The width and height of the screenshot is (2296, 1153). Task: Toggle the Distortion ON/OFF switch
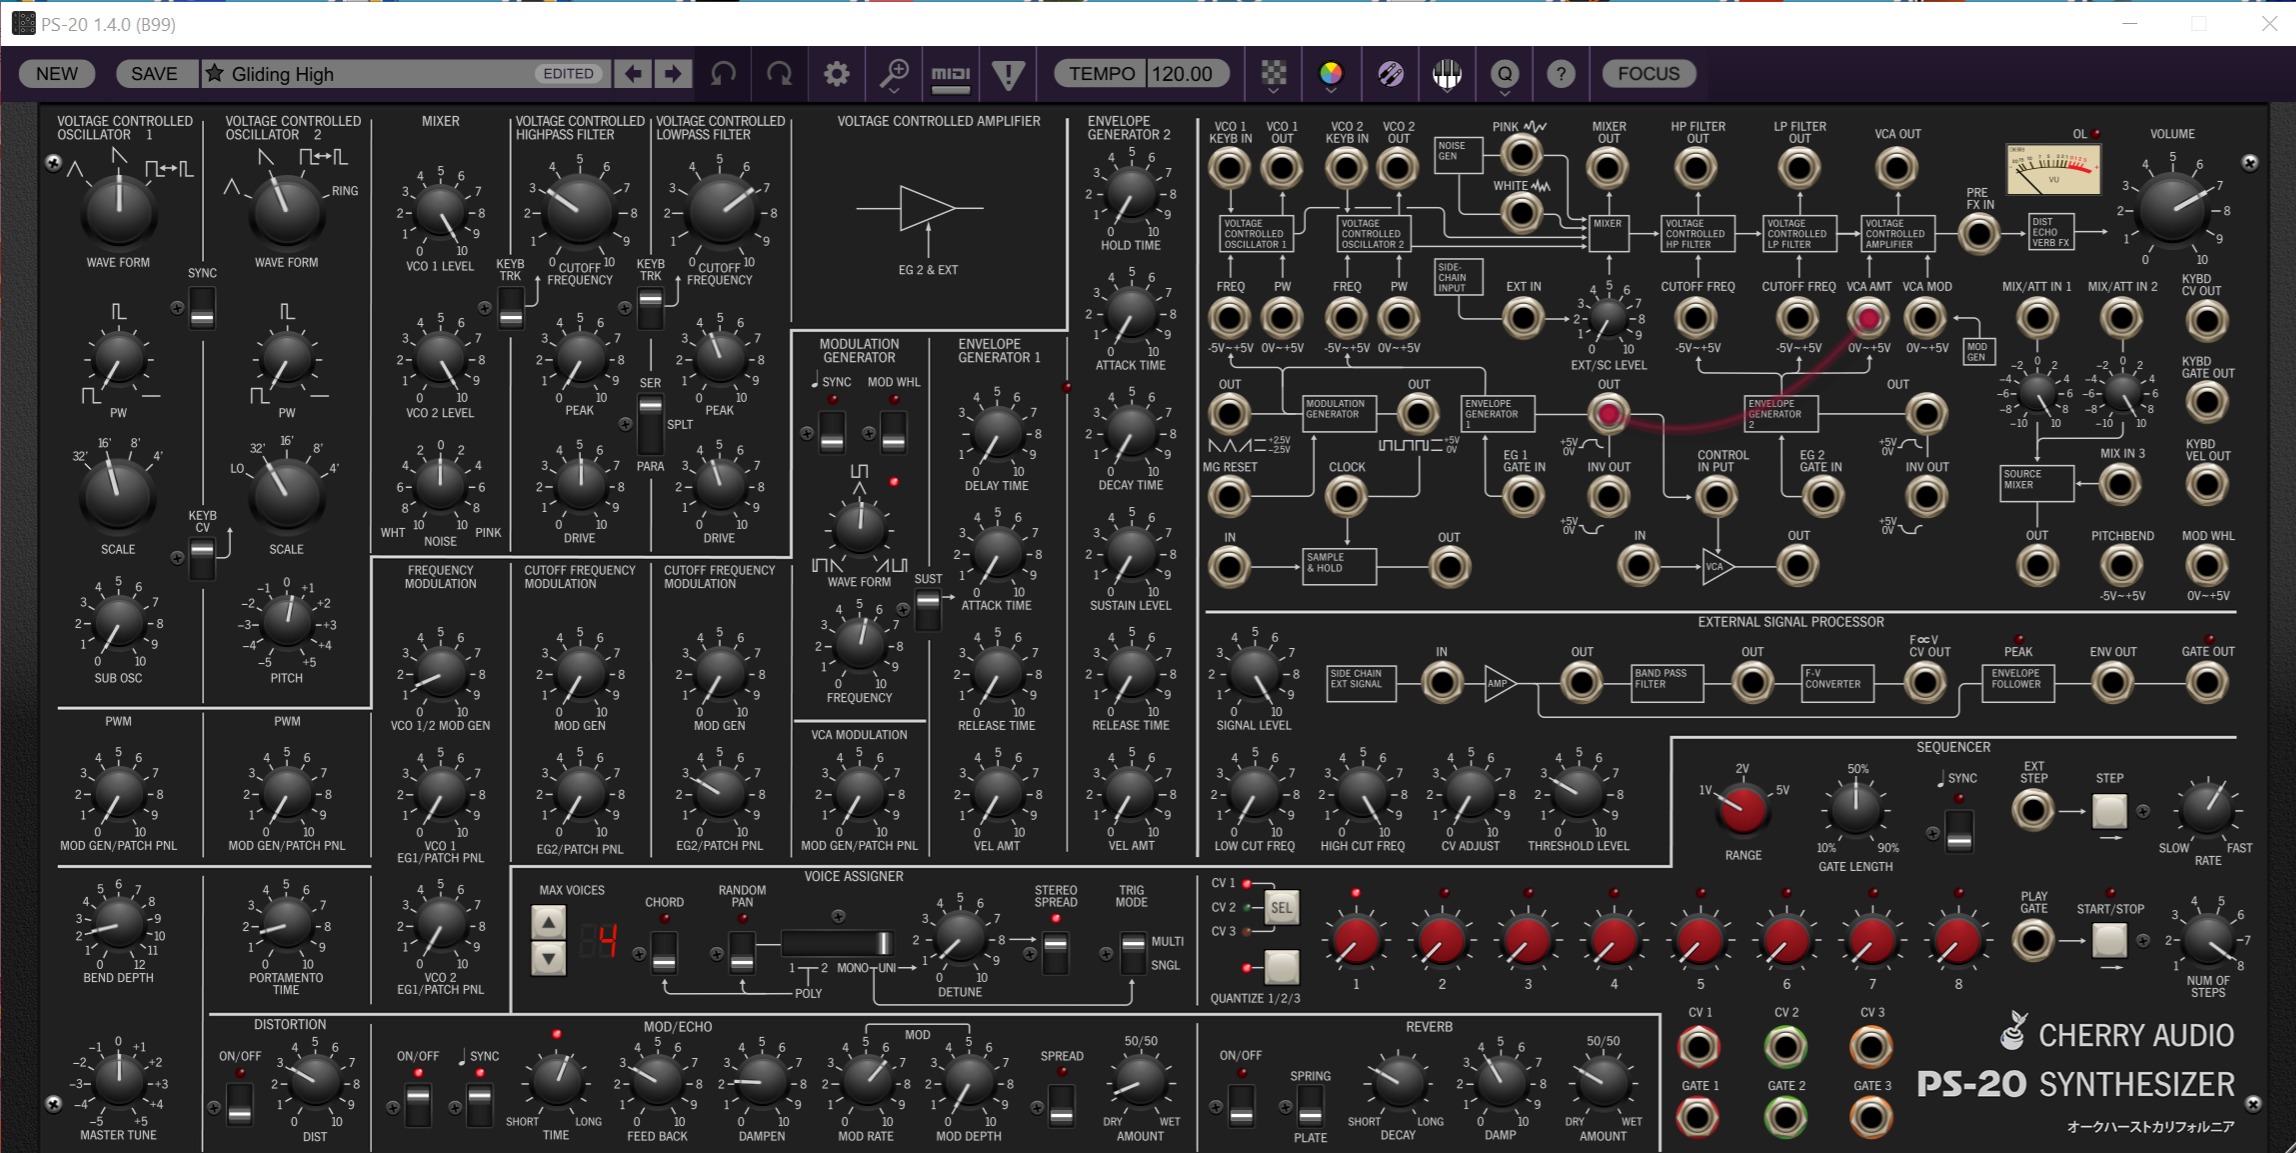240,1106
